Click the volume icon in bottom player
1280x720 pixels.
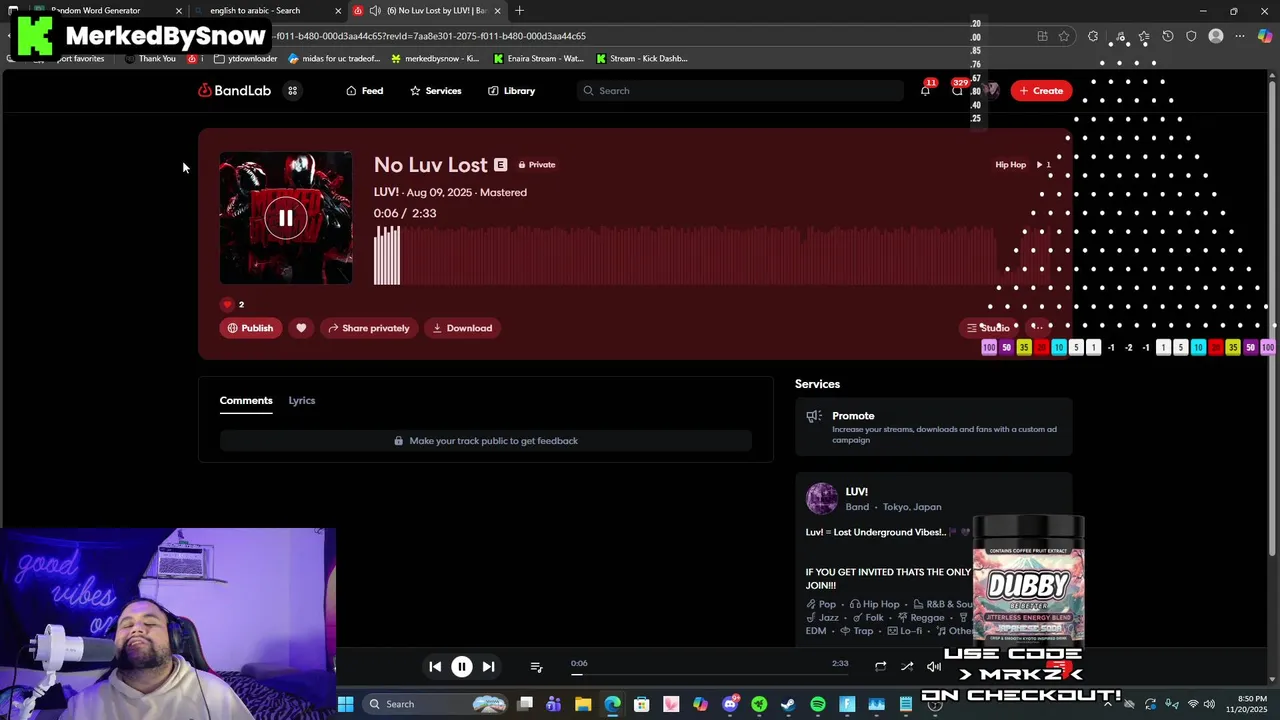point(934,666)
